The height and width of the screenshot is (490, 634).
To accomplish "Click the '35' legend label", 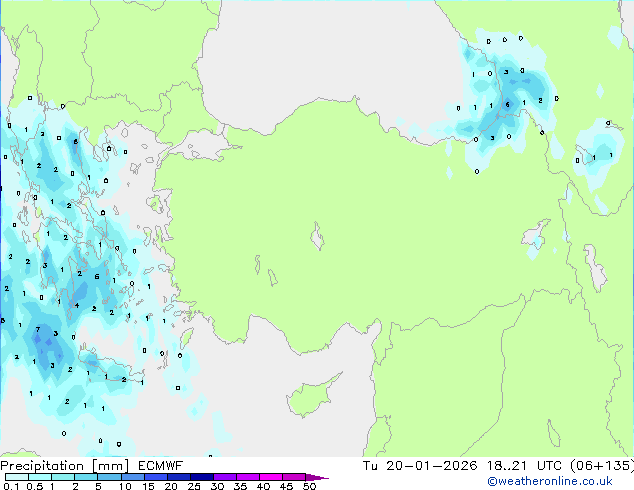I will pyautogui.click(x=240, y=486).
